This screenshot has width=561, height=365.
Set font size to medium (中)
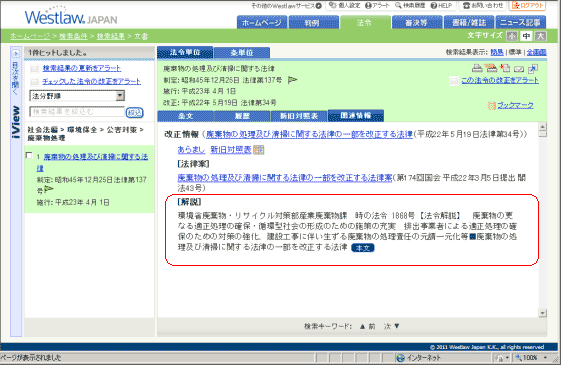point(526,36)
